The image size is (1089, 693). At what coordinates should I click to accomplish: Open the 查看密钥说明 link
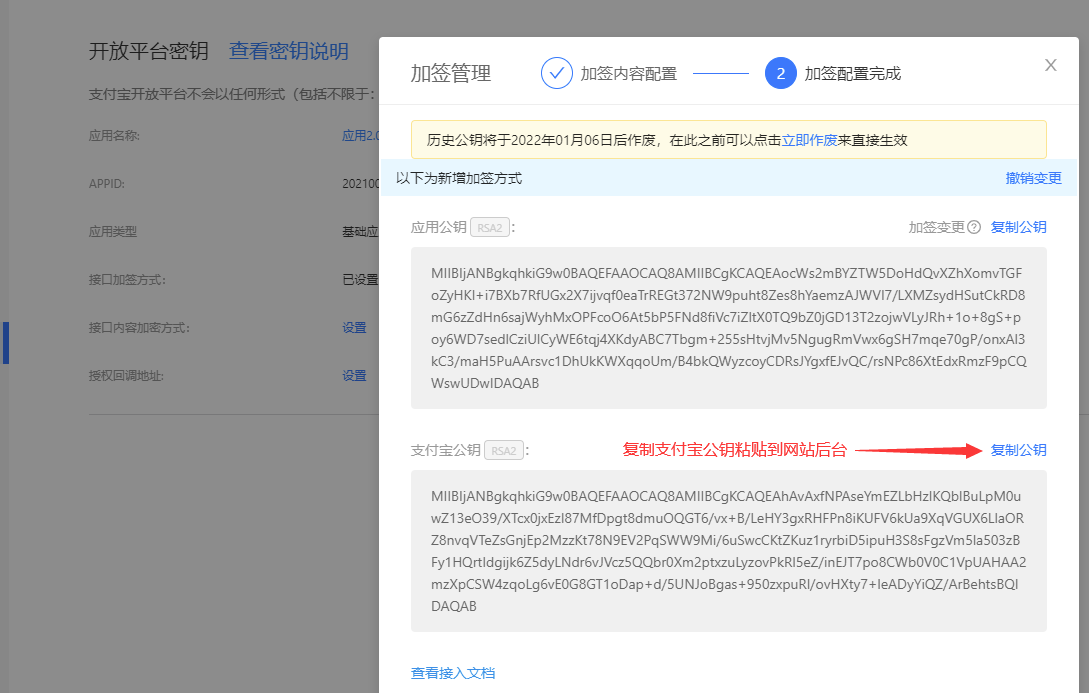tap(288, 52)
